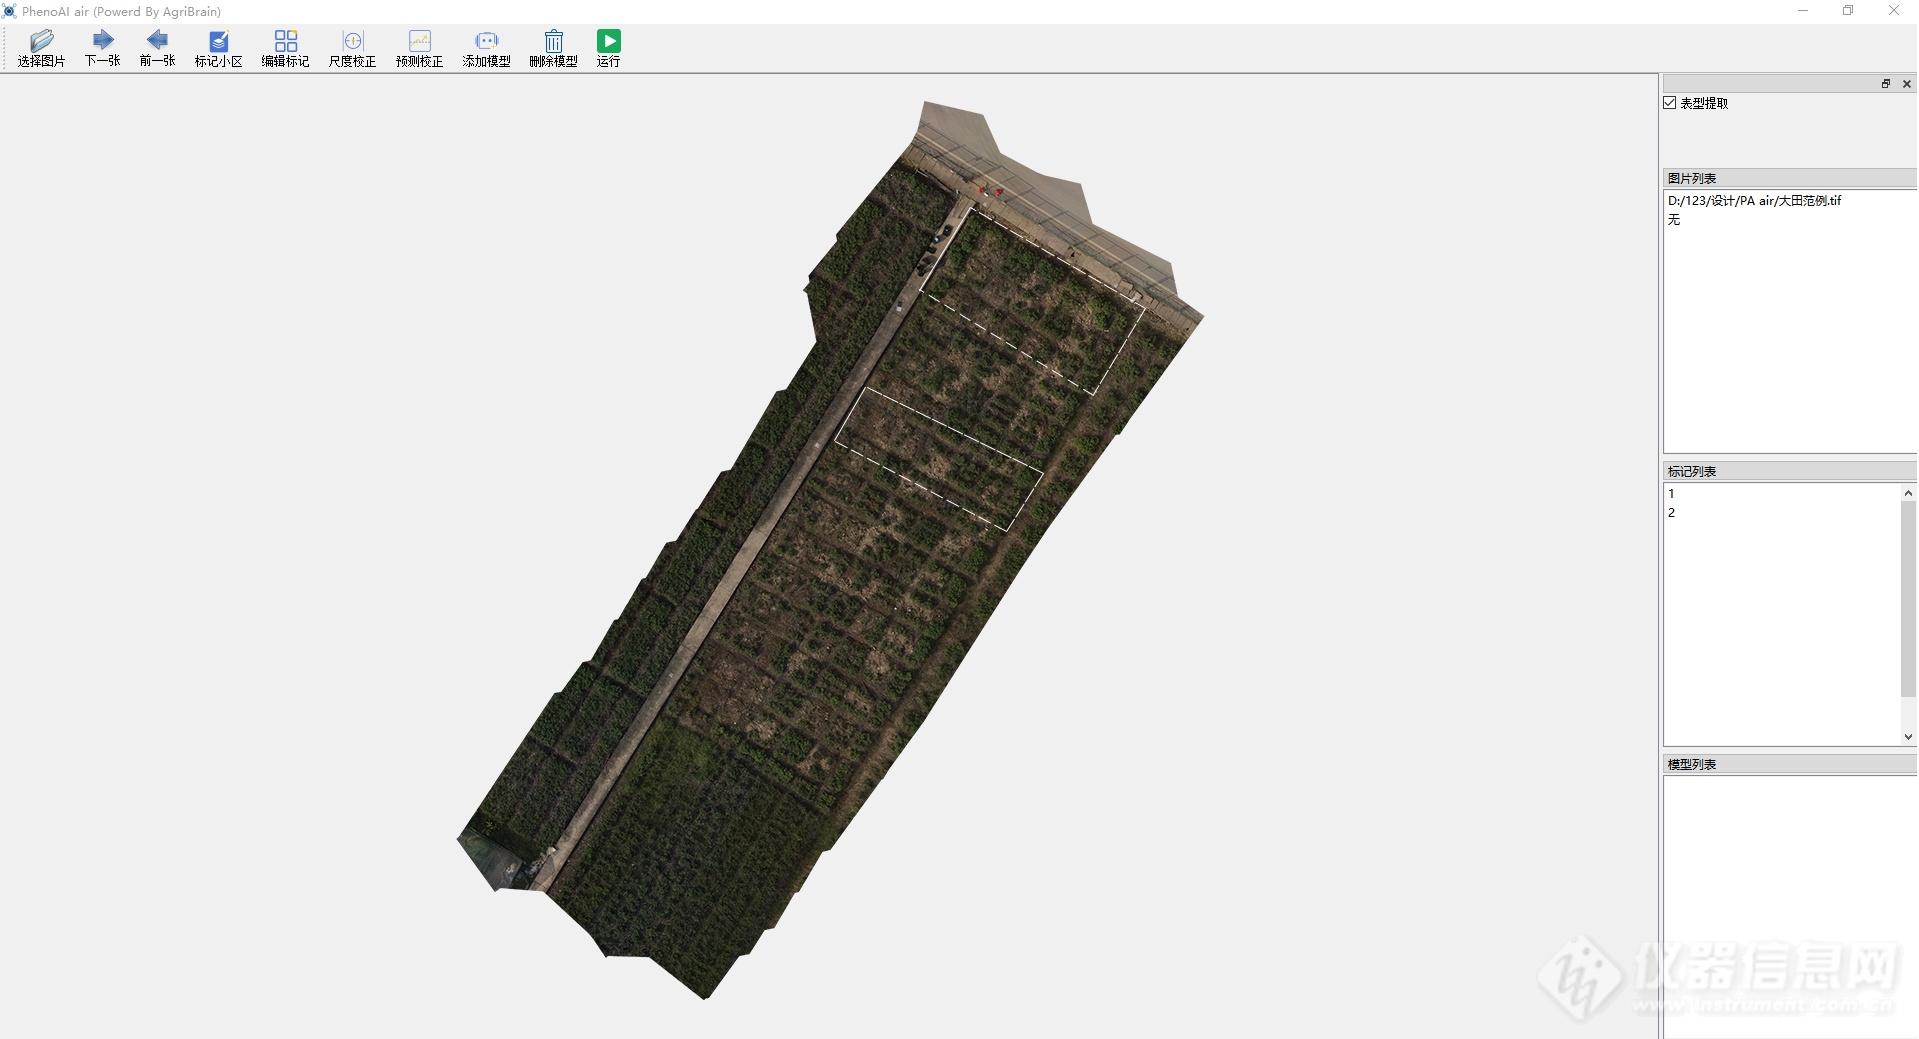
Task: Click the upper dashed plot rectangle on field
Action: tap(1032, 300)
